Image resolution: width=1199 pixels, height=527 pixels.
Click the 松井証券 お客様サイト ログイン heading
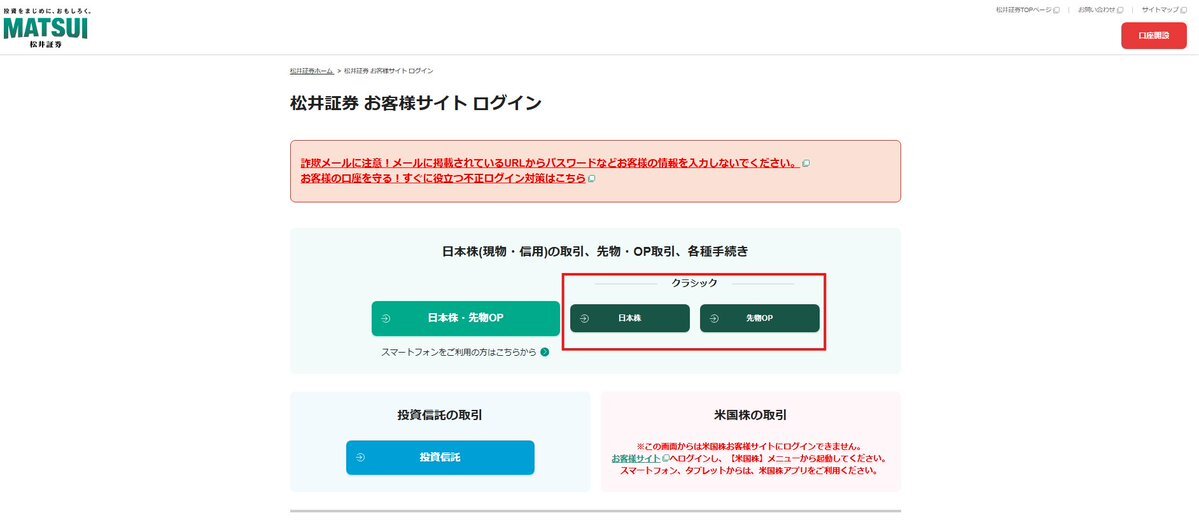pos(415,103)
